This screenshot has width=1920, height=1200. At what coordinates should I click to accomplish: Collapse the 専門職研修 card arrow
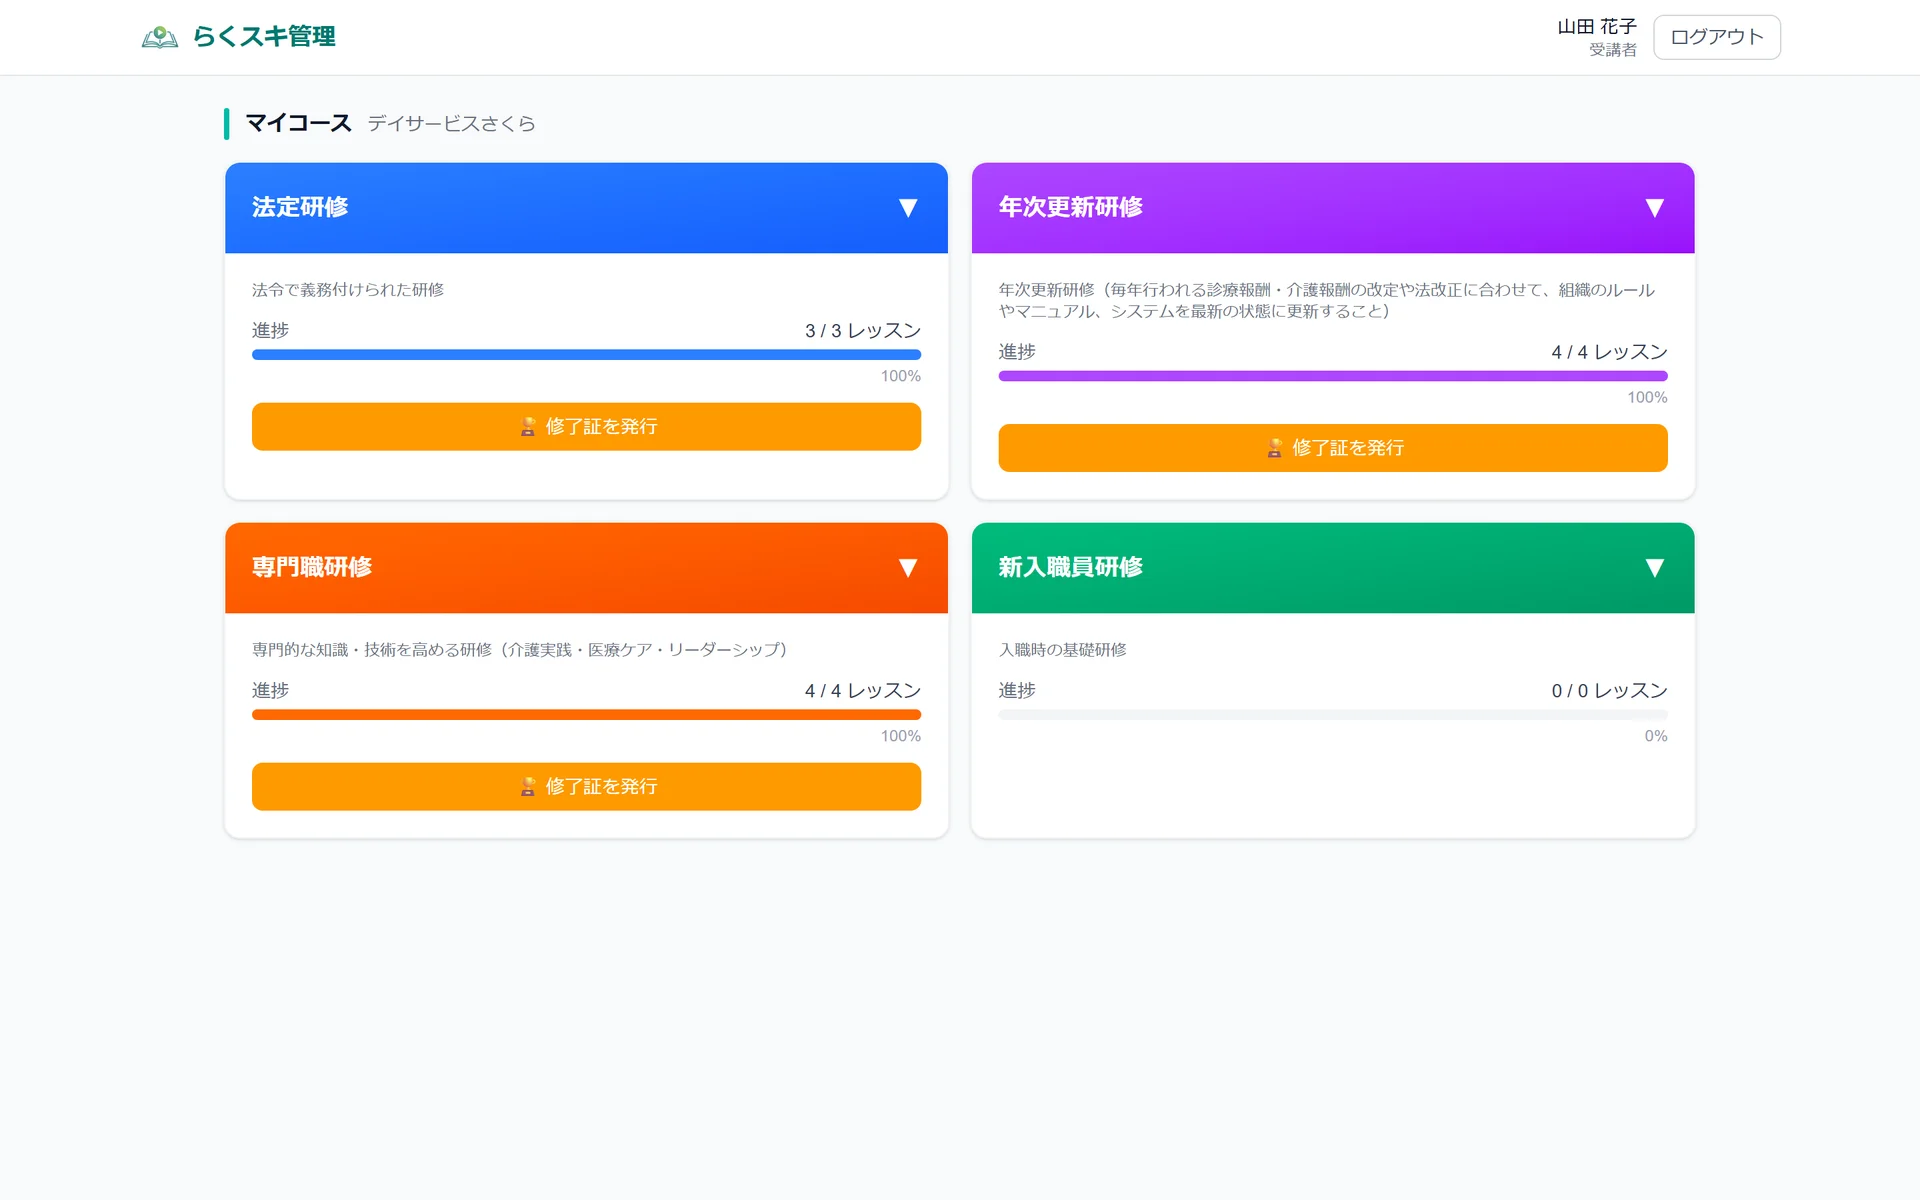[x=908, y=568]
